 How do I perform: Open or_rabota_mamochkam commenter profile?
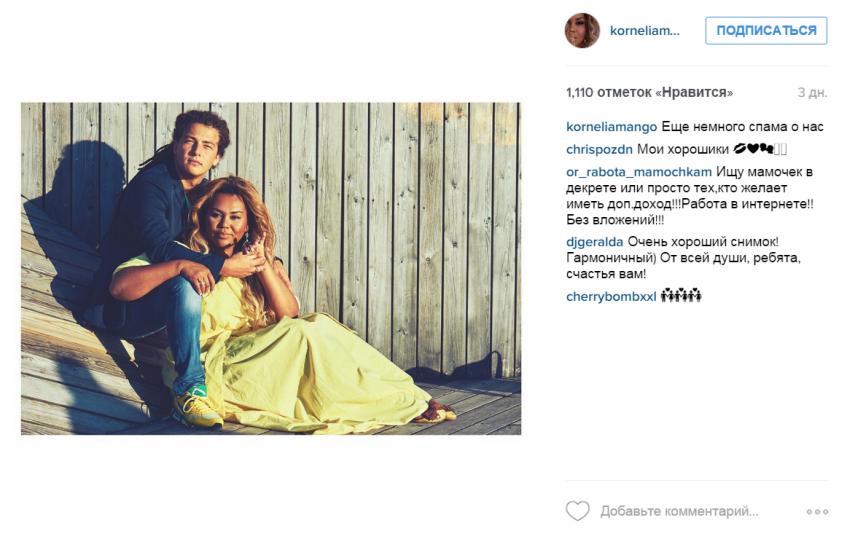639,172
